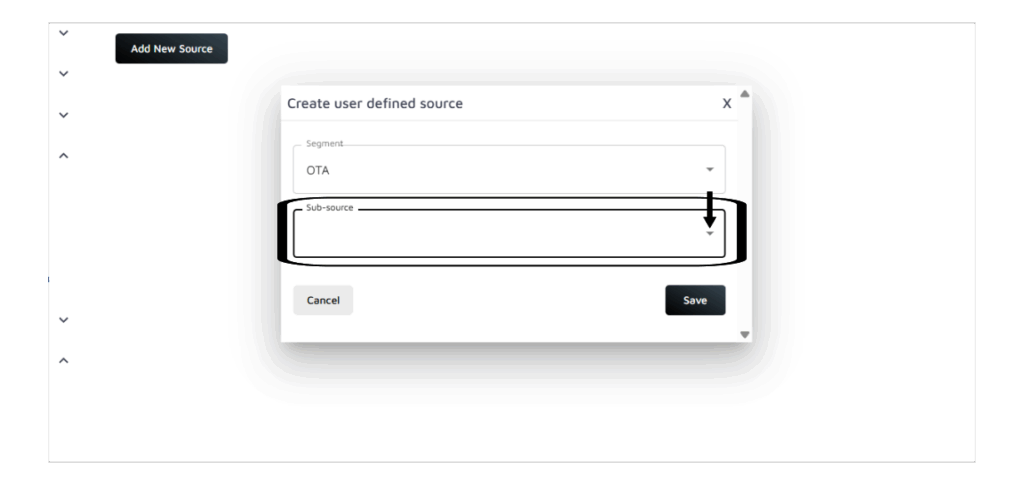Expand the topmost sidebar chevron

tap(63, 33)
